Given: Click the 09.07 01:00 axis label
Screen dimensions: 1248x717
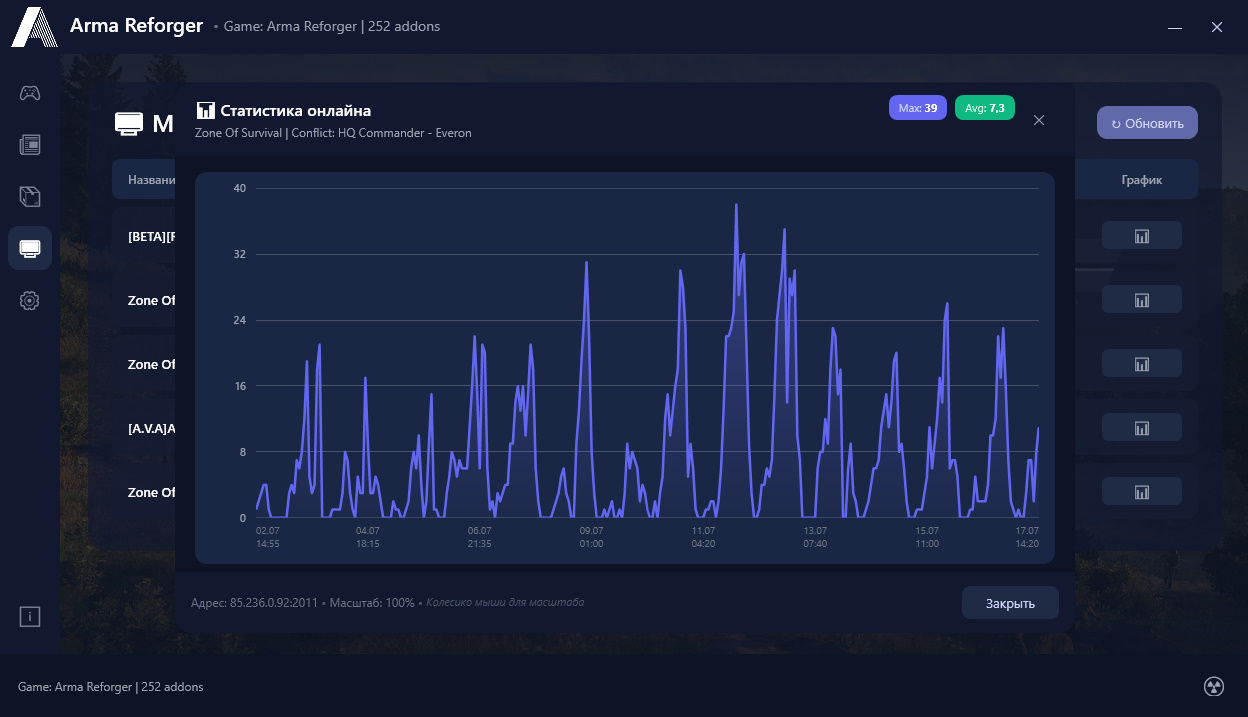Looking at the screenshot, I should 591,537.
